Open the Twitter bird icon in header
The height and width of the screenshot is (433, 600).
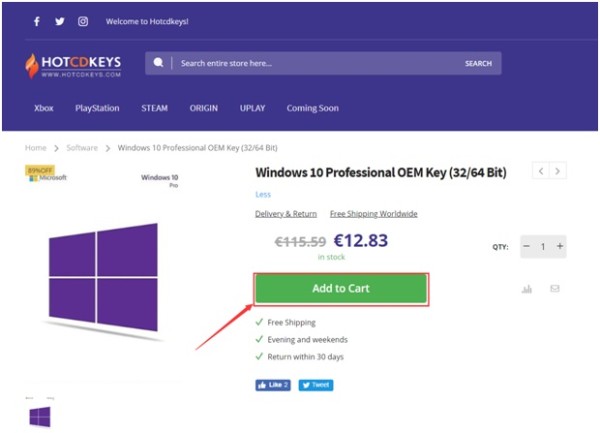[60, 21]
